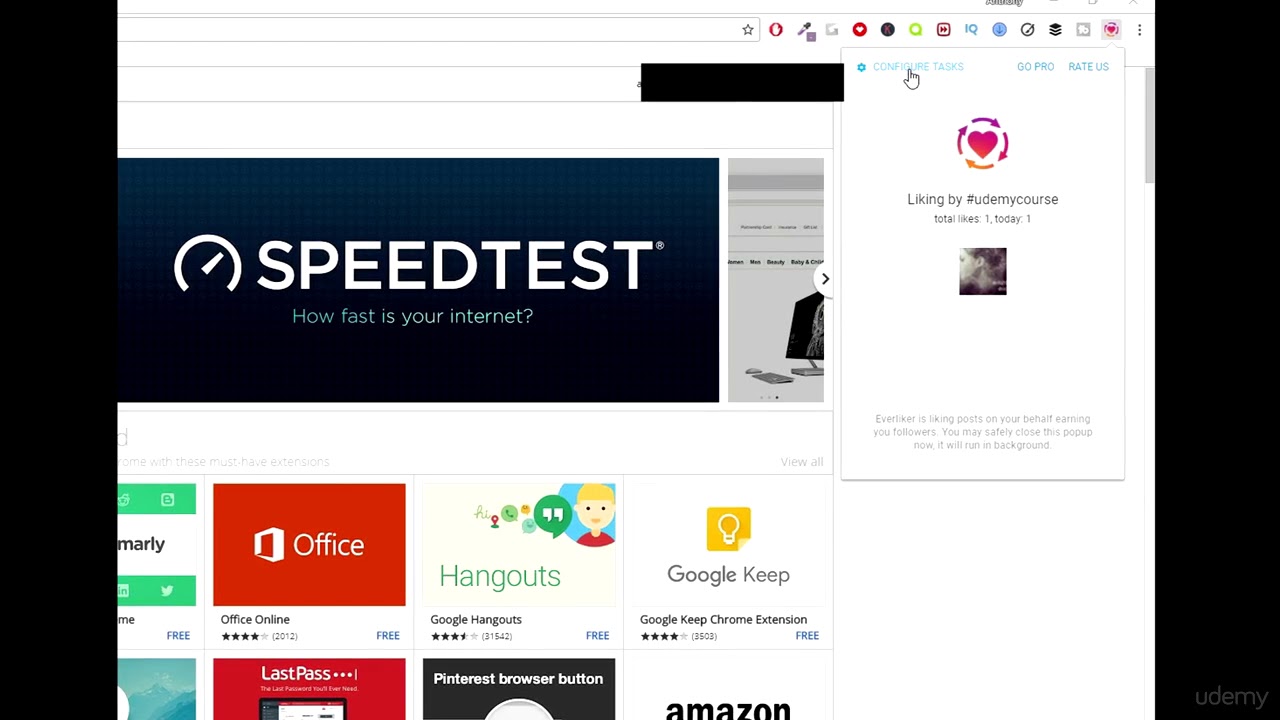Screen dimensions: 1280x720
Task: Click the page vertical scrollbar
Action: coord(1150,126)
